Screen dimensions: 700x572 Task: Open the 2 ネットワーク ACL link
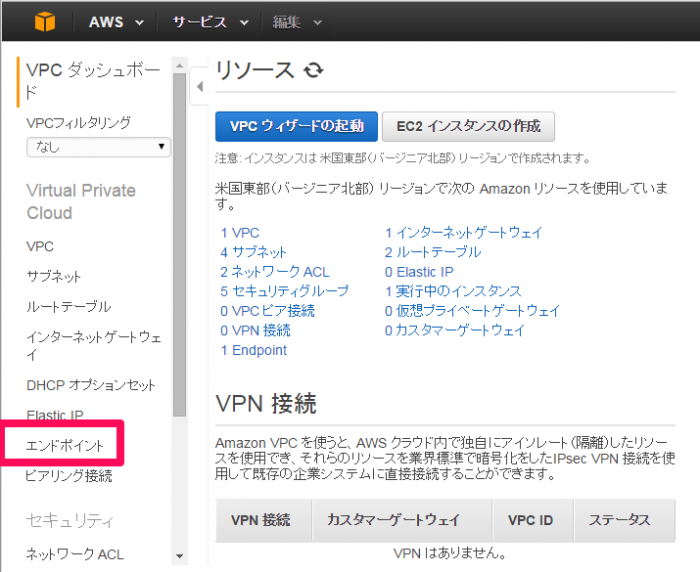click(x=275, y=271)
